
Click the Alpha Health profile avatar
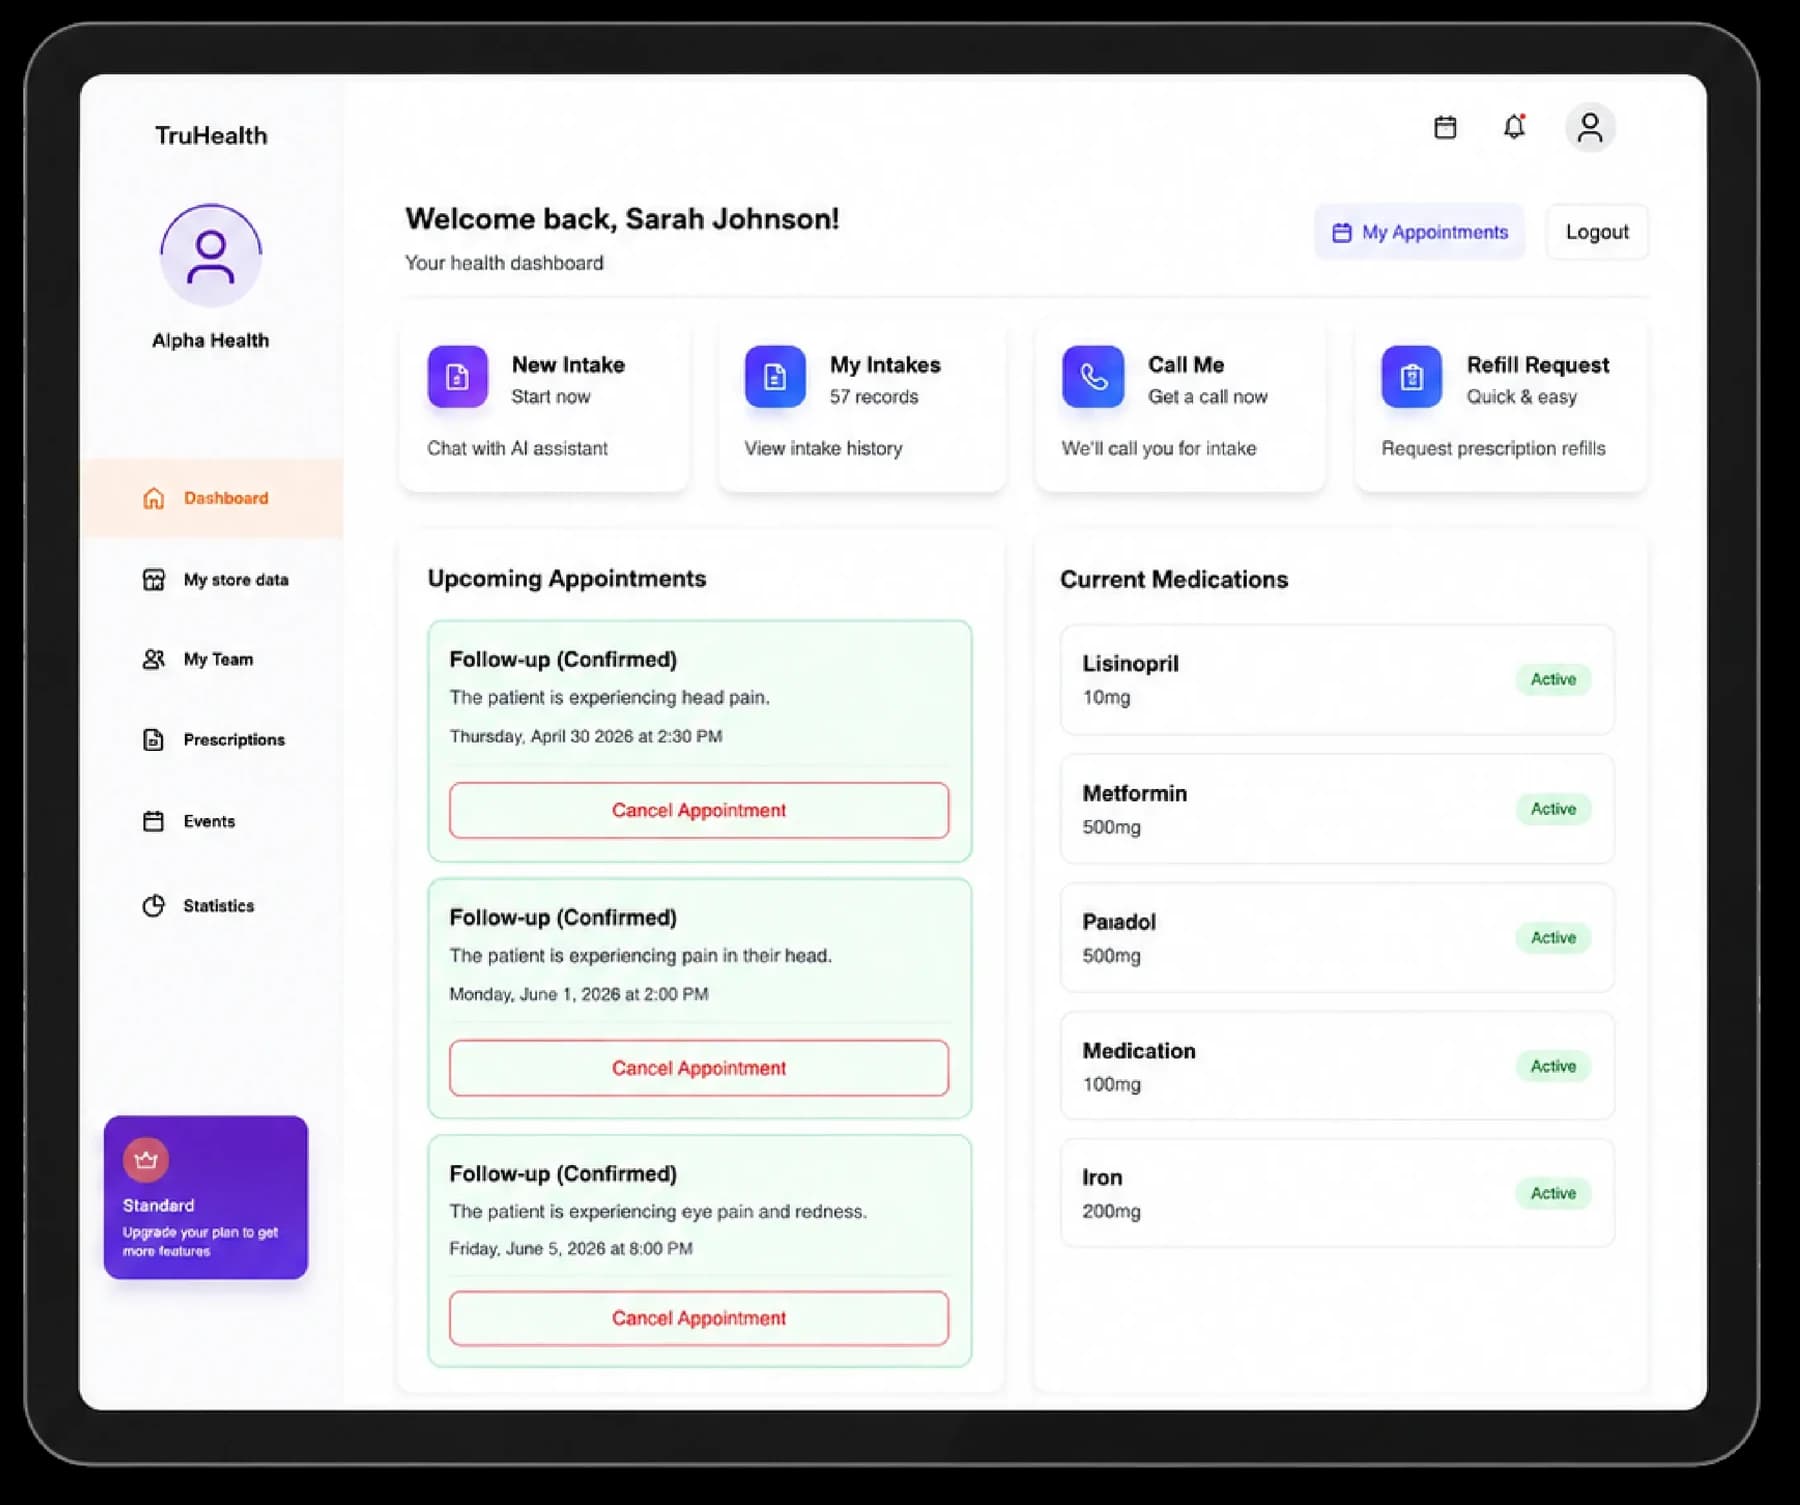211,255
